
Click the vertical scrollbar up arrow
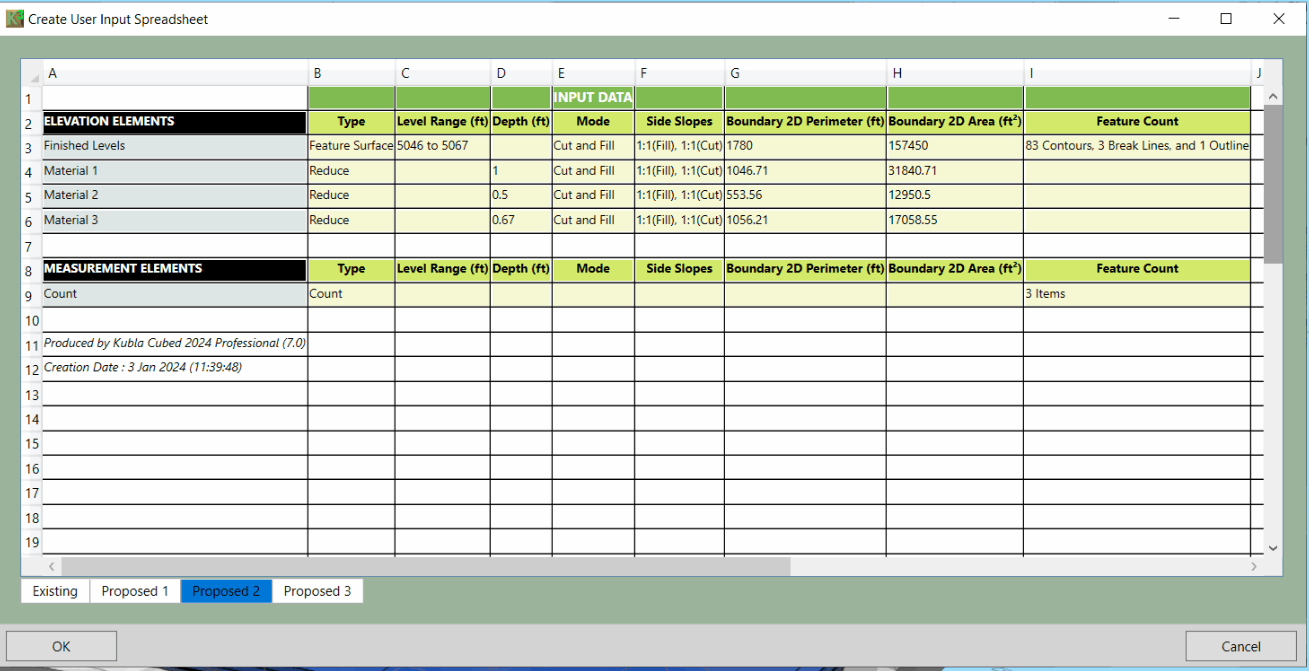pos(1273,96)
